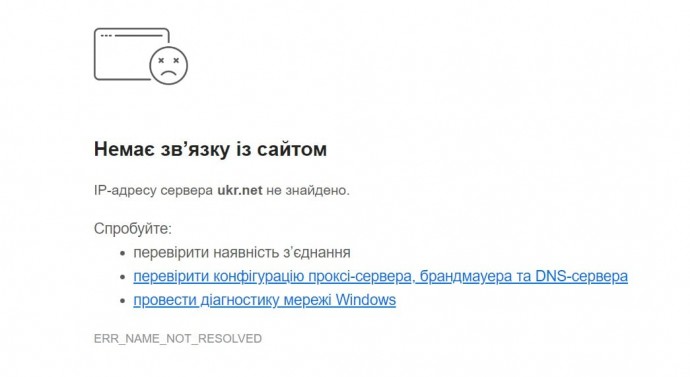
Task: Click the address bar line in window icon
Action: coord(139,36)
